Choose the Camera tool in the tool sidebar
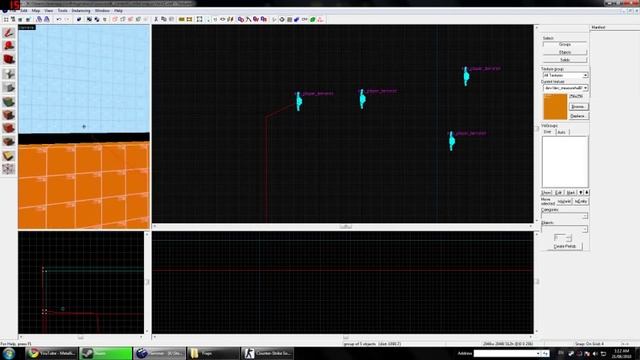This screenshot has height=360, width=640. click(9, 60)
